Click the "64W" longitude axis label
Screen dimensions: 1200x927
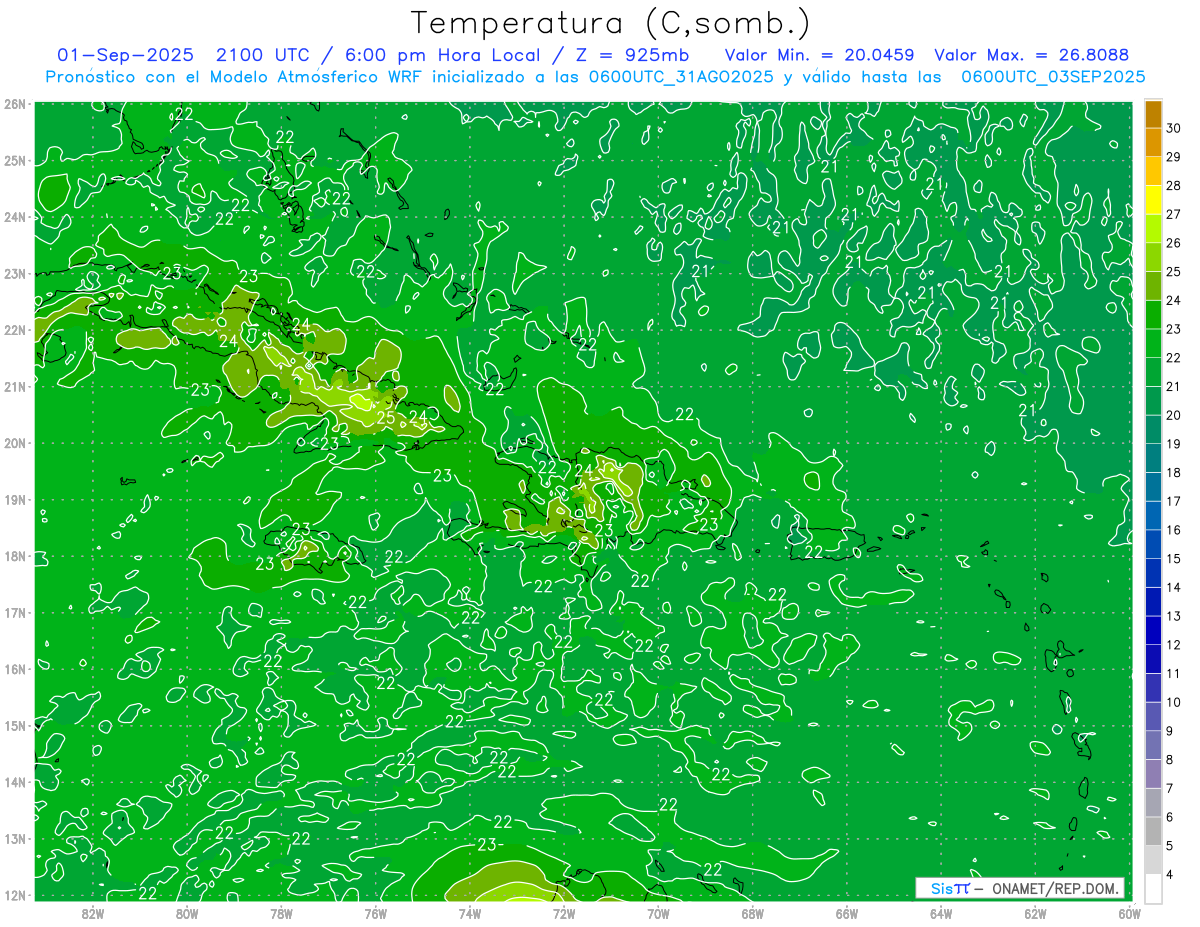point(941,912)
